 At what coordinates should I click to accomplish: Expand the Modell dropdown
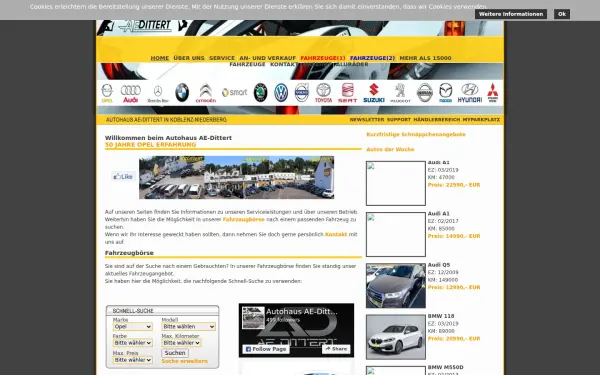[x=188, y=327]
